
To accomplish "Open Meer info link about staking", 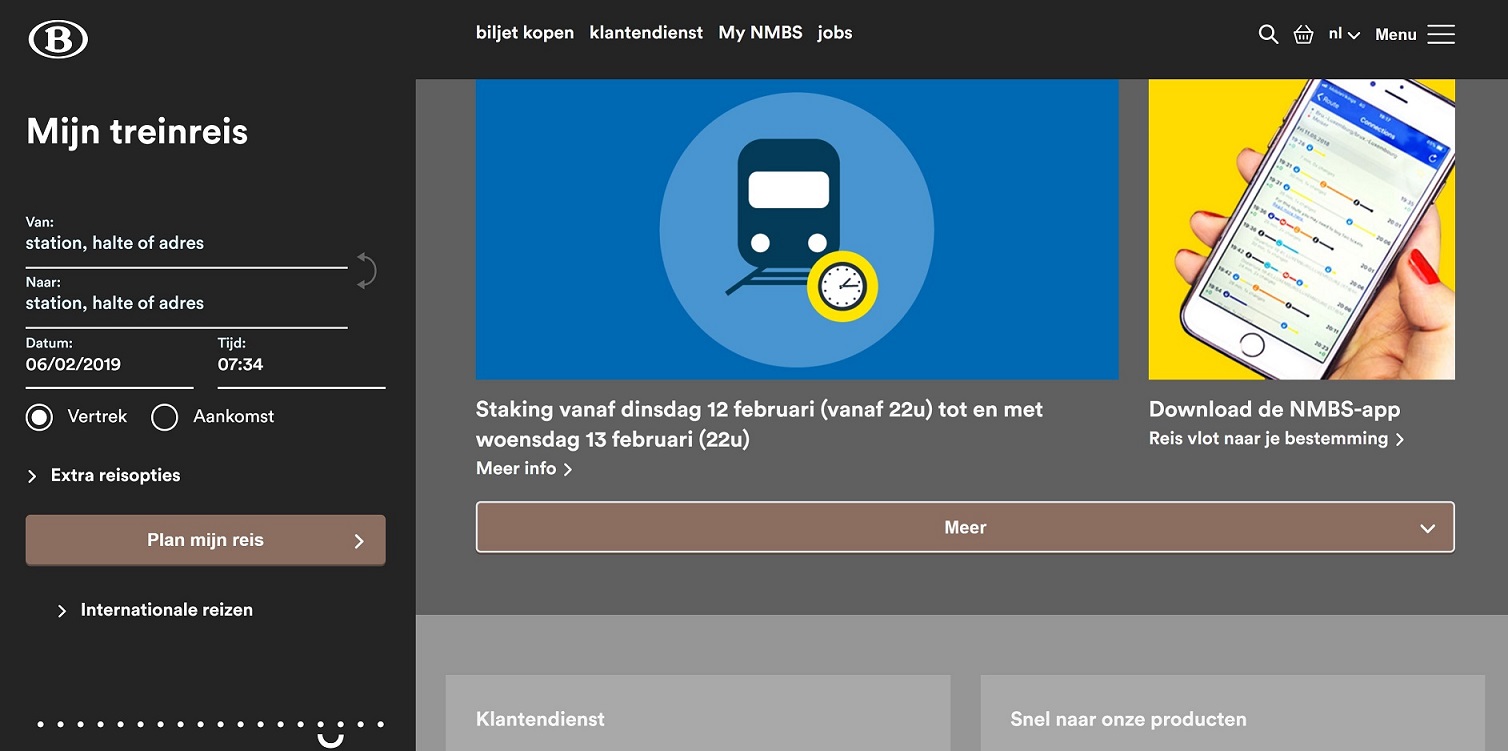I will click(524, 468).
